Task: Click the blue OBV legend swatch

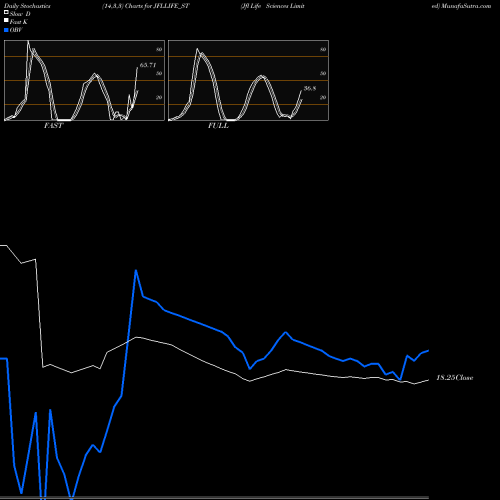Action: coord(6,30)
